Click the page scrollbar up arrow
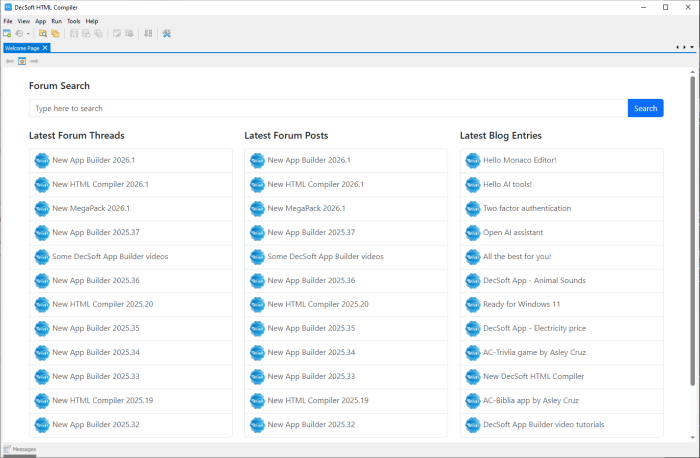This screenshot has height=458, width=700. pos(693,72)
